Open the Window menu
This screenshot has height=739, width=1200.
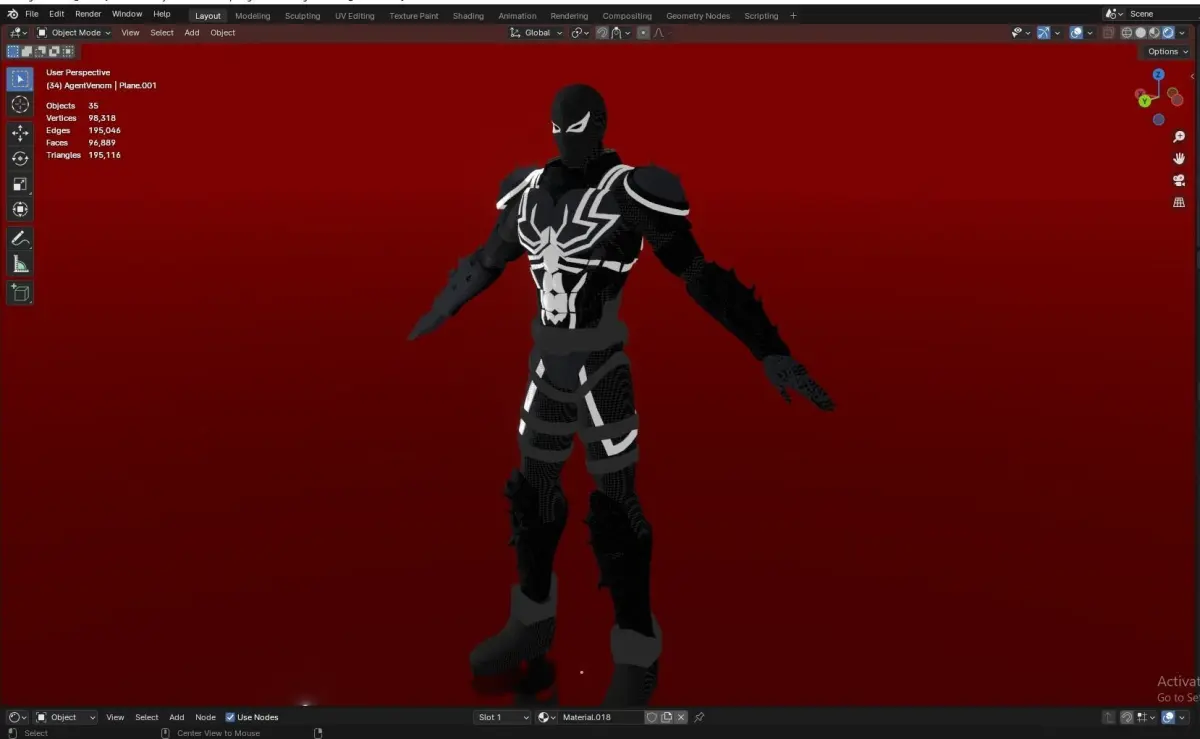(x=127, y=14)
